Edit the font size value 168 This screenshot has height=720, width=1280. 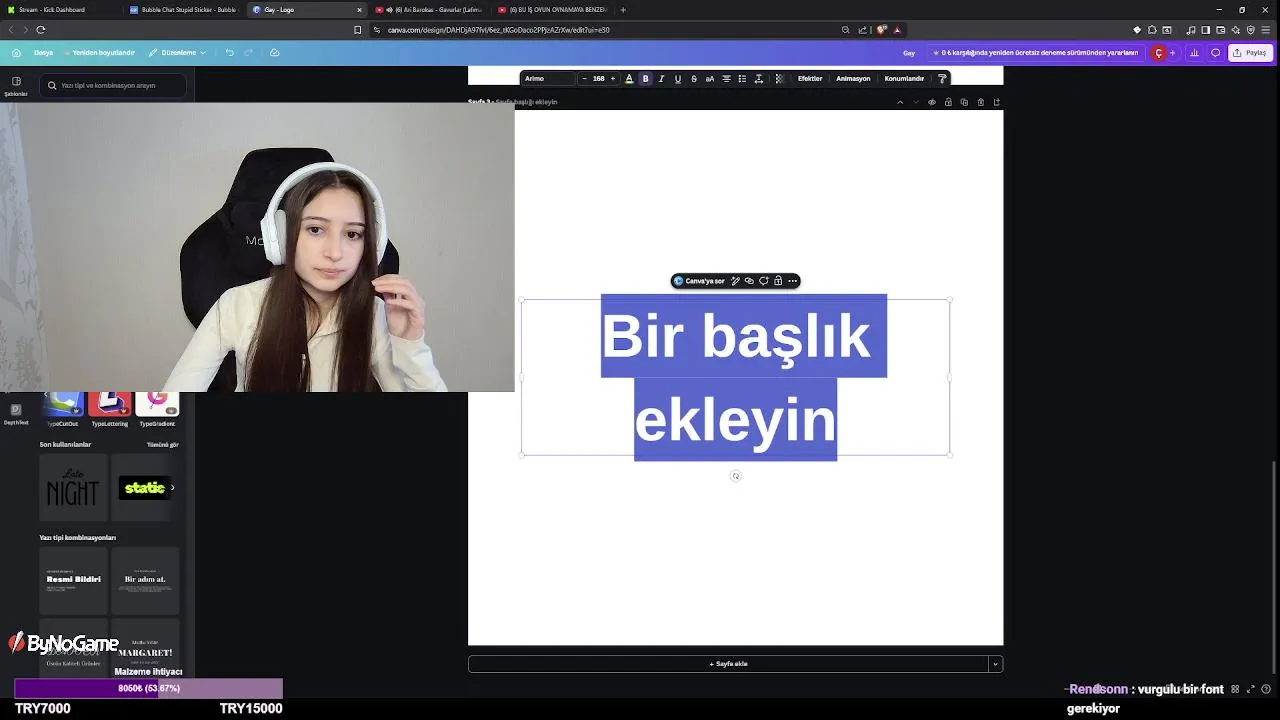[x=599, y=79]
